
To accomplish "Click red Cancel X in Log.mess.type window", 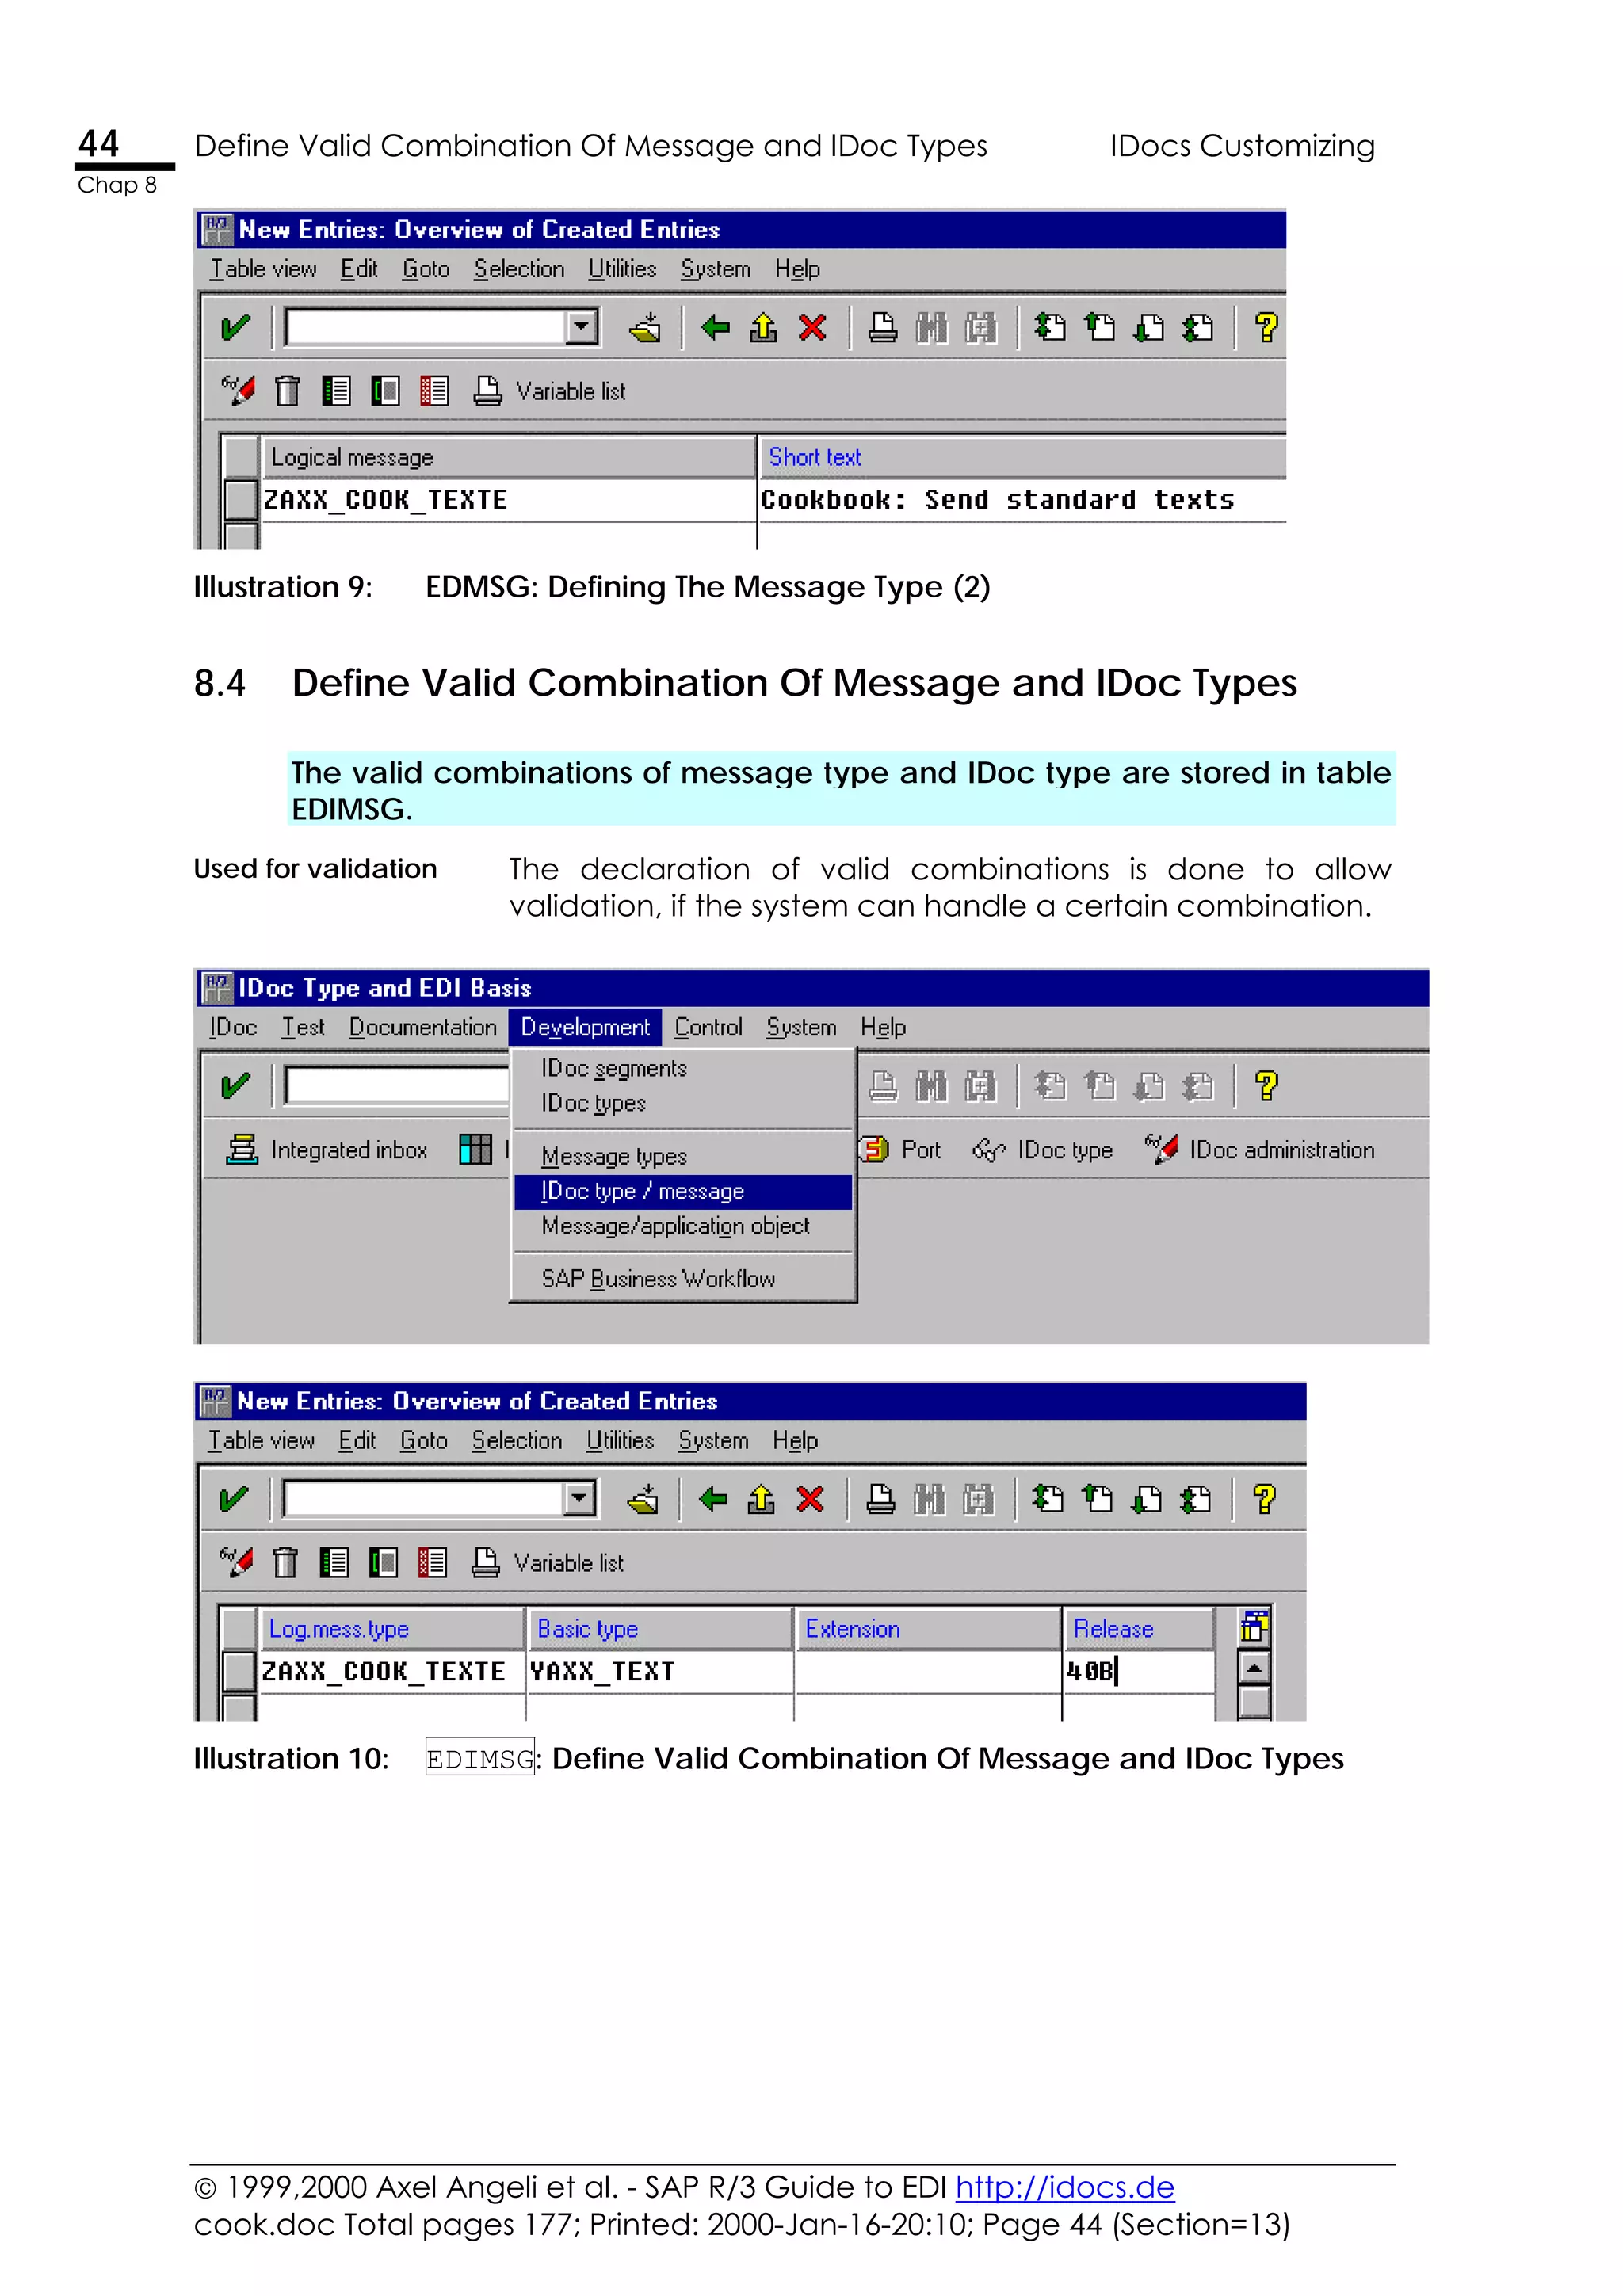I will [810, 1498].
